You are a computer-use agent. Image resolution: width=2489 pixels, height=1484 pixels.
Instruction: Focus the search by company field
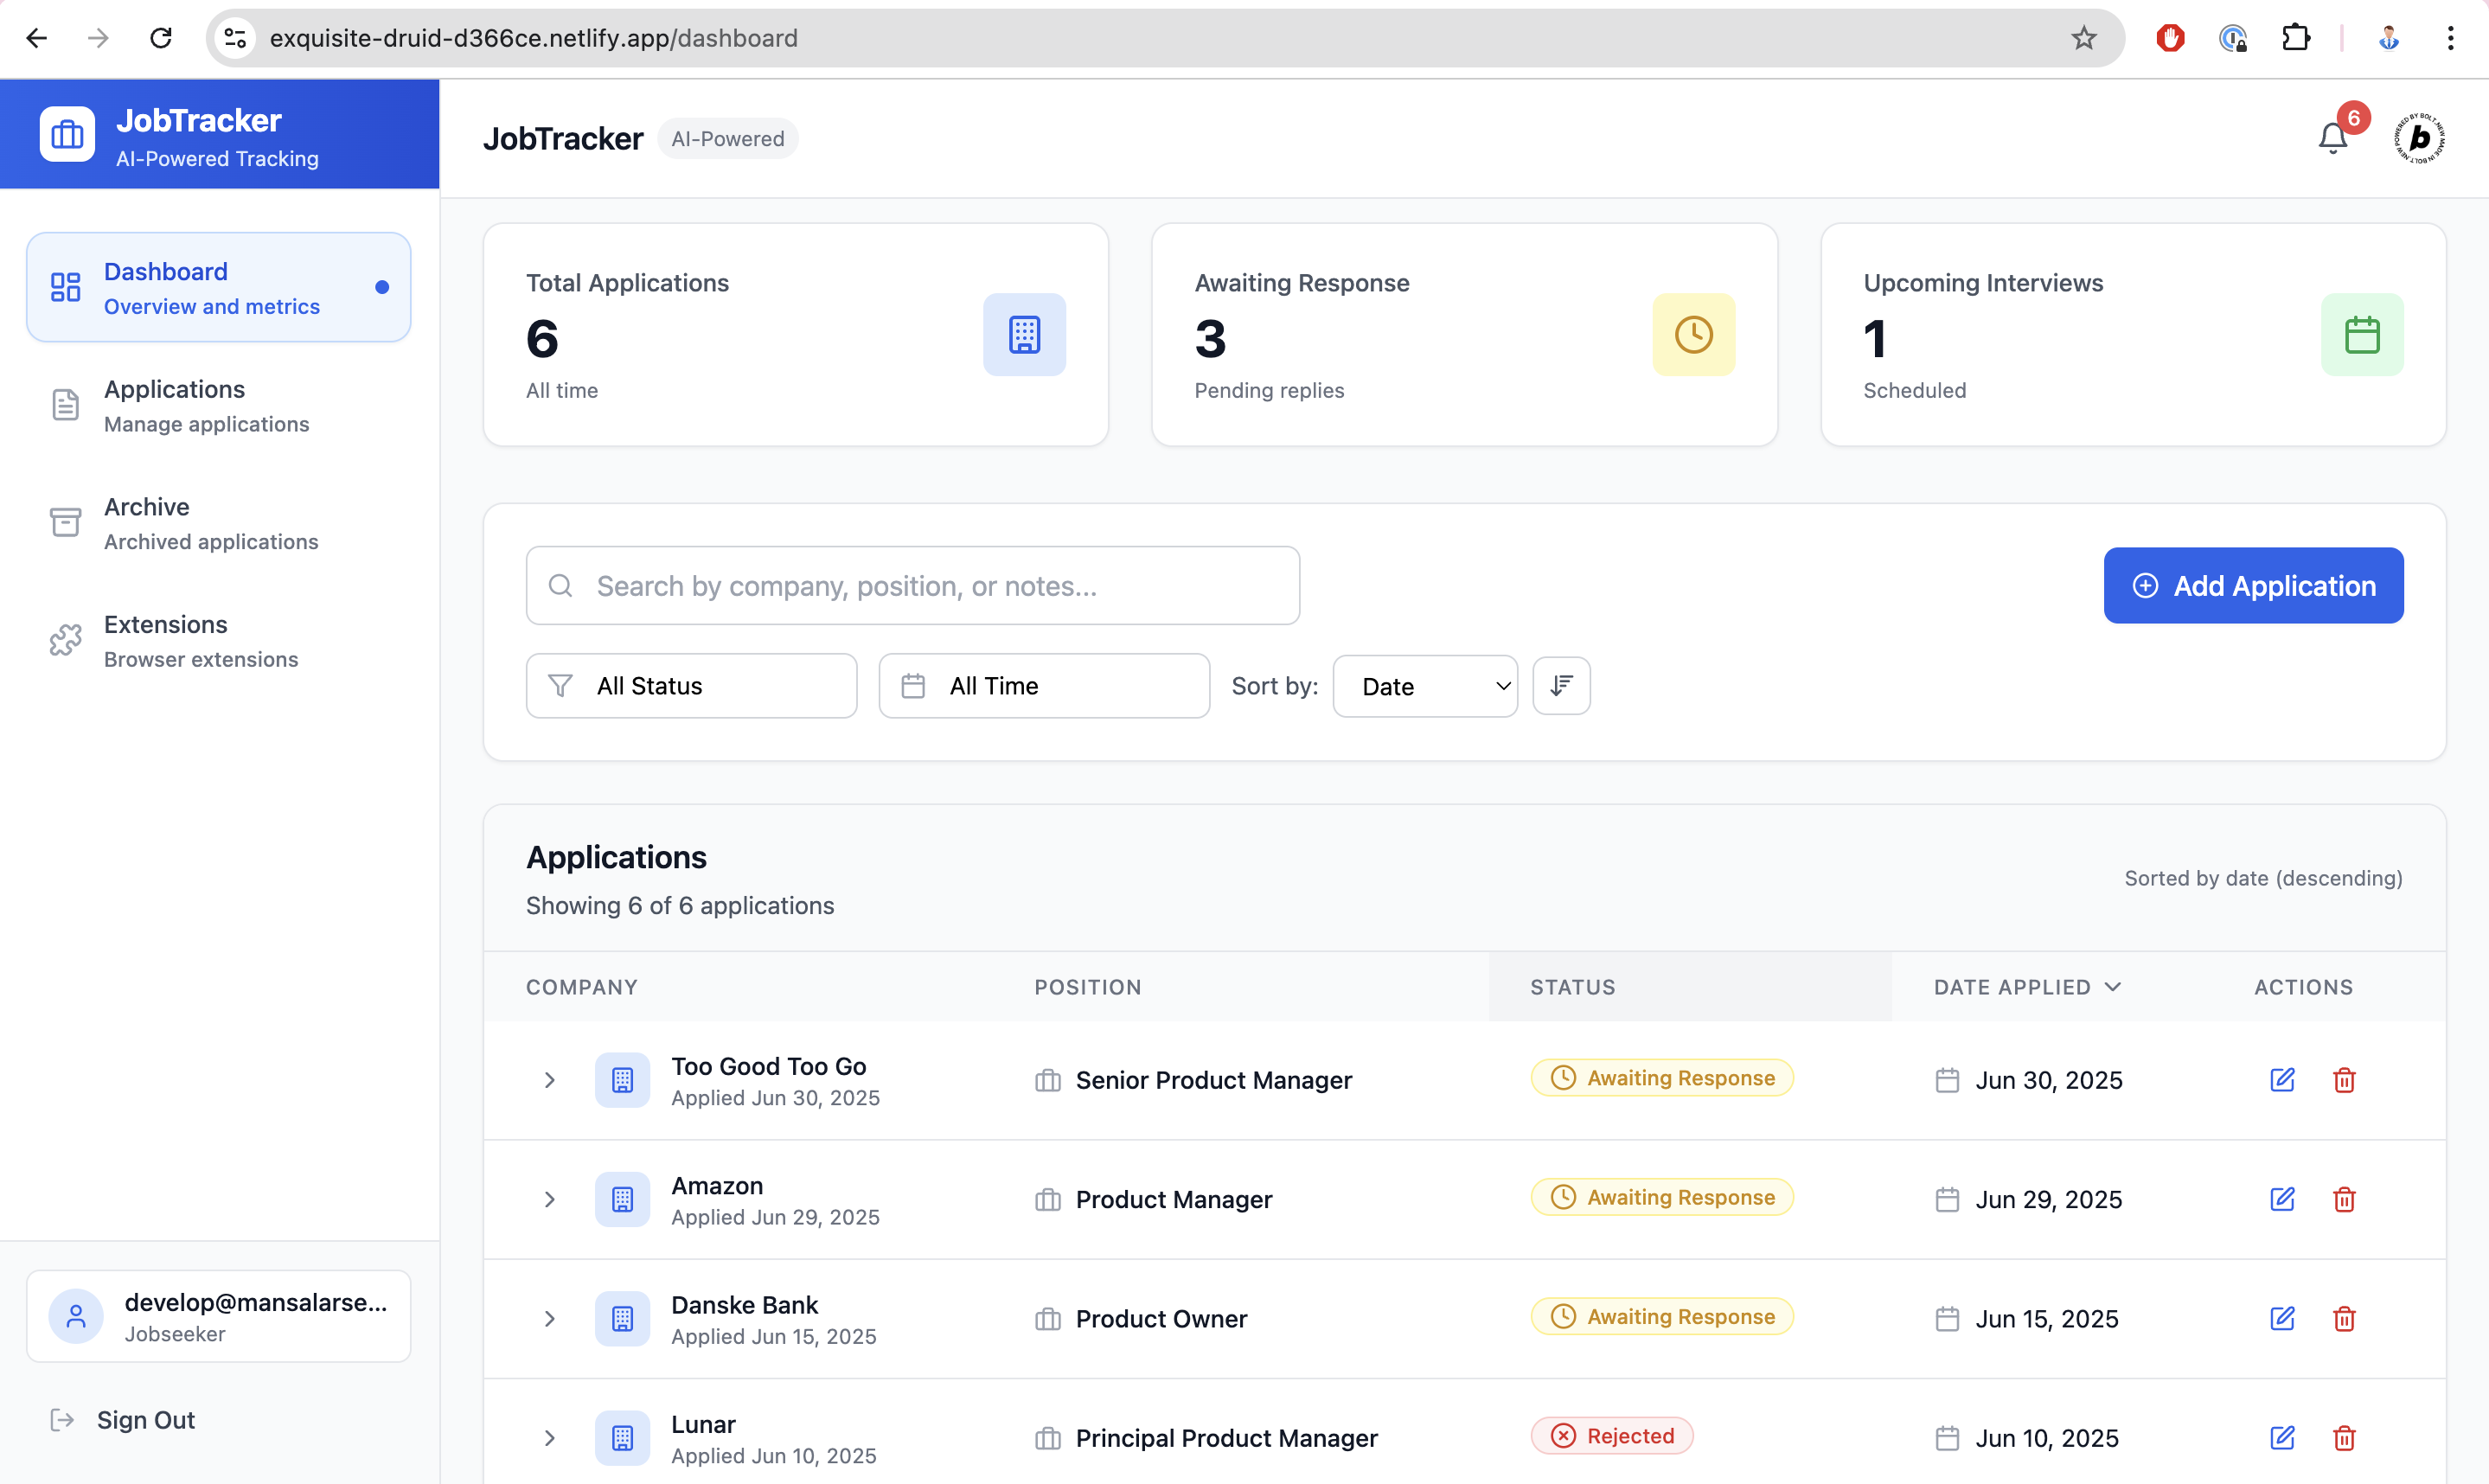pyautogui.click(x=912, y=586)
